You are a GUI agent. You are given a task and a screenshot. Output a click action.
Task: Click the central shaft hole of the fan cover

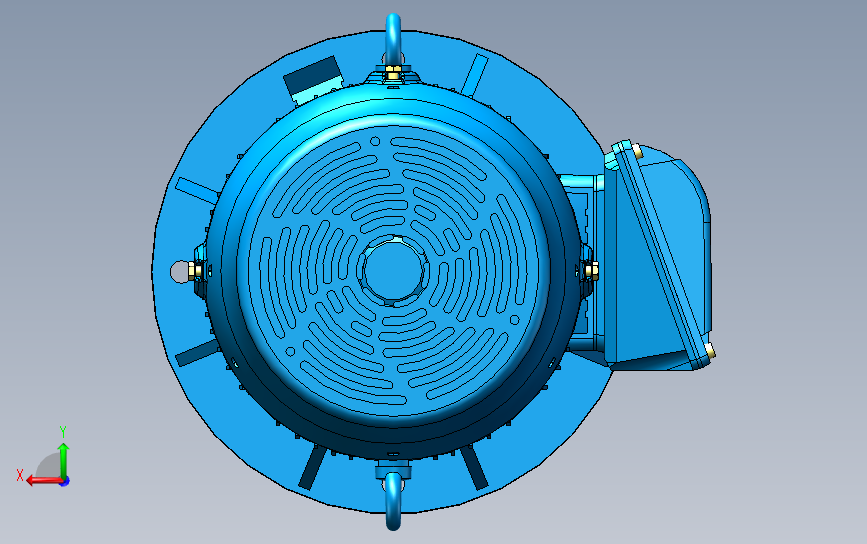pyautogui.click(x=393, y=271)
